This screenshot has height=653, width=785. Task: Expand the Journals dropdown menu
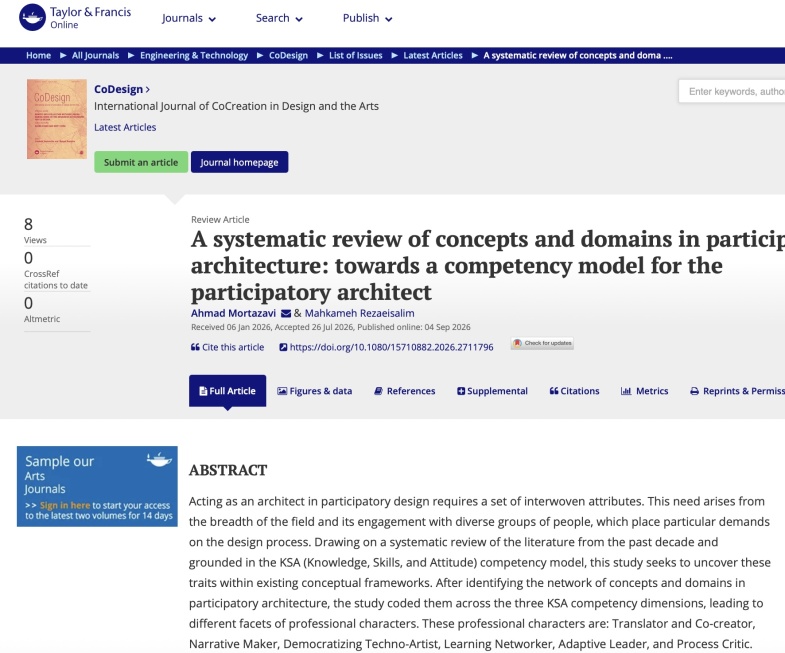(189, 19)
